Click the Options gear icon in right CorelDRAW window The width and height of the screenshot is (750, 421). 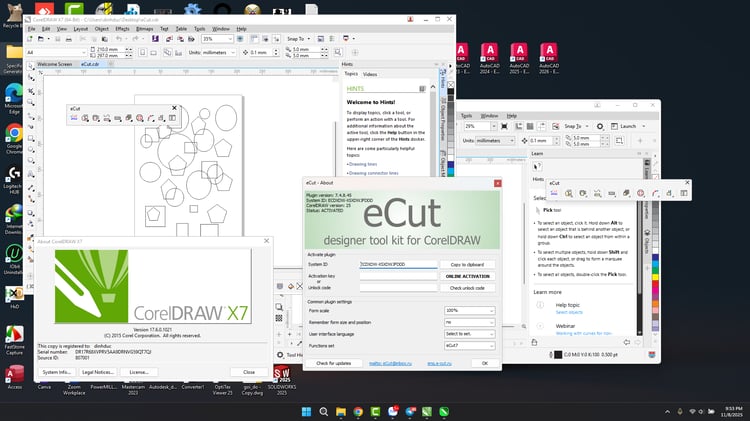click(600, 126)
